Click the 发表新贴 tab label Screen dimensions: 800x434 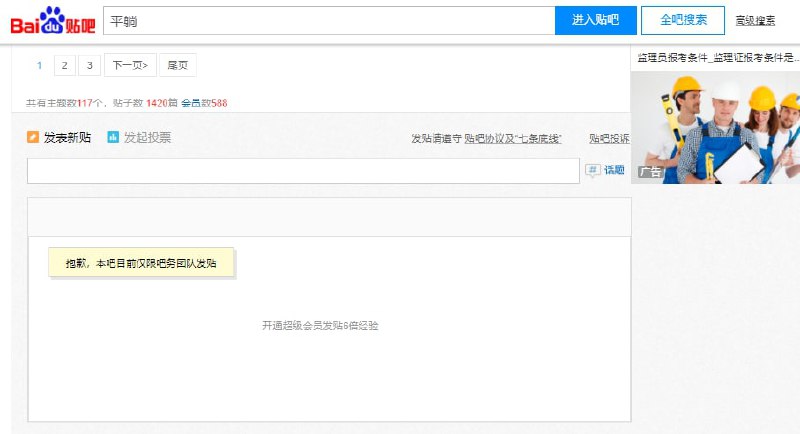pyautogui.click(x=67, y=138)
